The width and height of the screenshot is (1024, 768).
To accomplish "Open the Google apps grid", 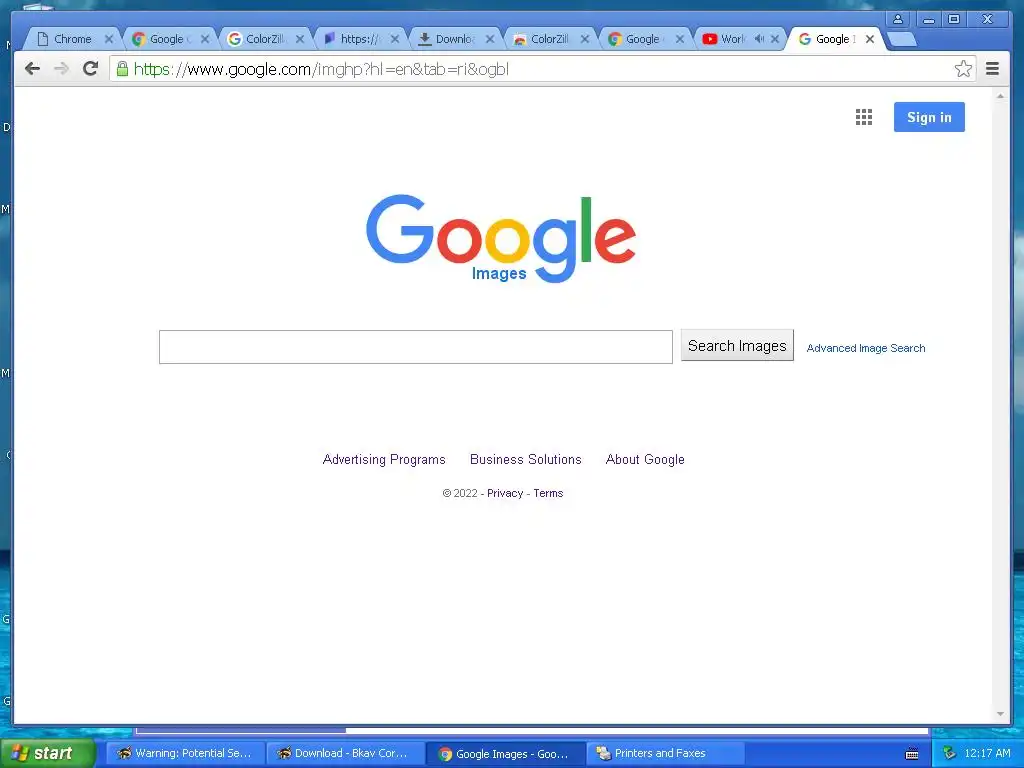I will [x=863, y=118].
